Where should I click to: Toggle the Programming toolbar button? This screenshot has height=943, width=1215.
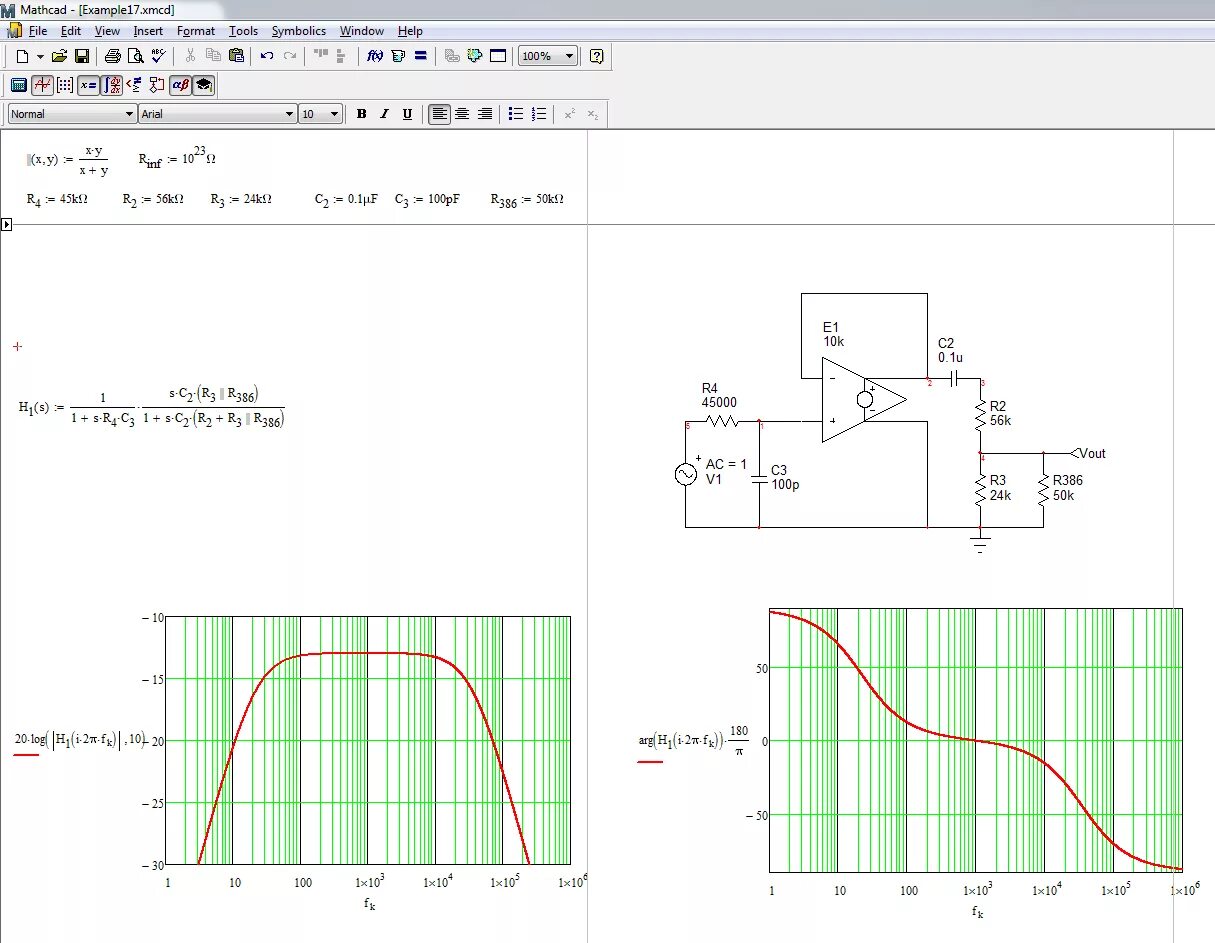coord(156,85)
